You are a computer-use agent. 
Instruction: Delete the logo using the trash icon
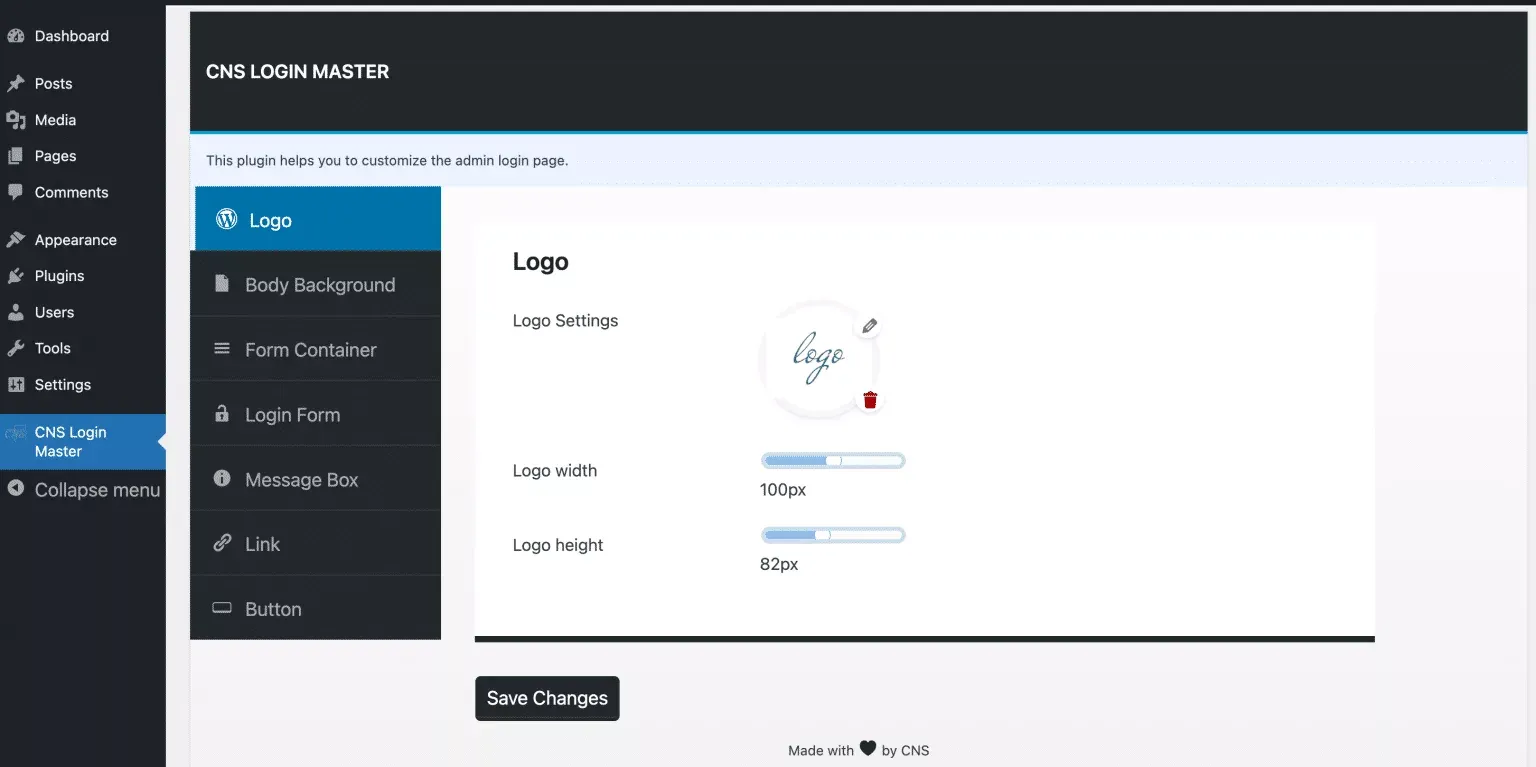[869, 399]
